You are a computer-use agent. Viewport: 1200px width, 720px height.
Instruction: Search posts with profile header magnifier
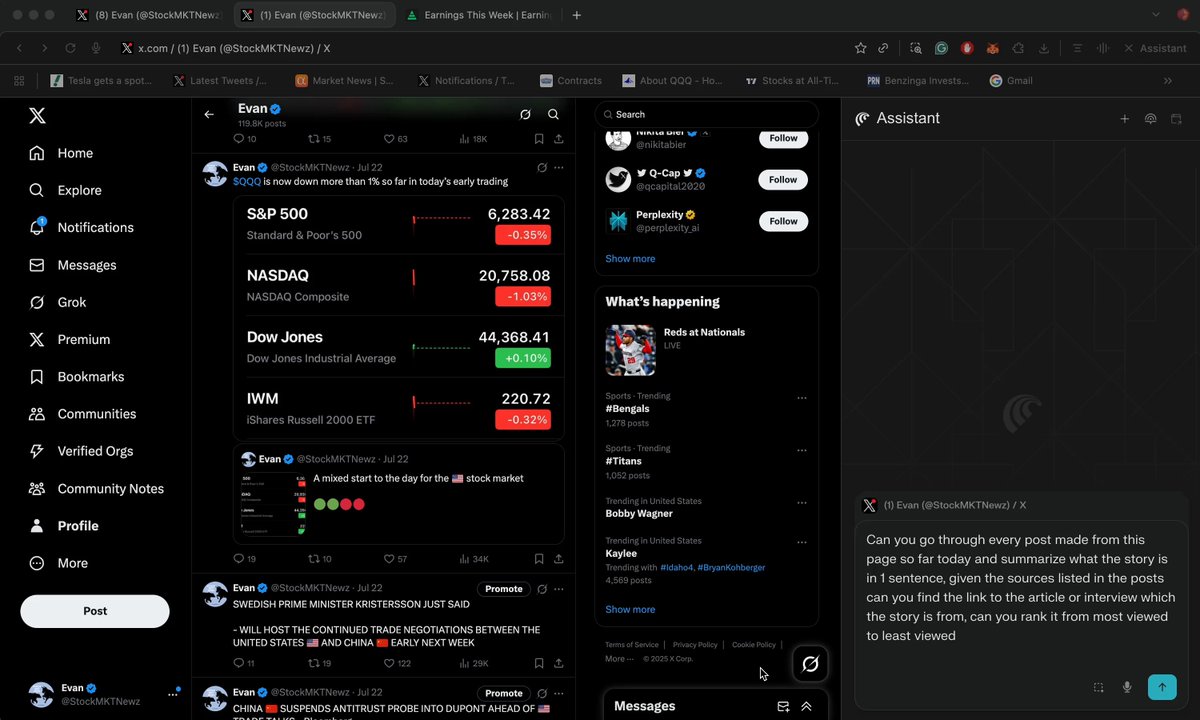click(553, 114)
